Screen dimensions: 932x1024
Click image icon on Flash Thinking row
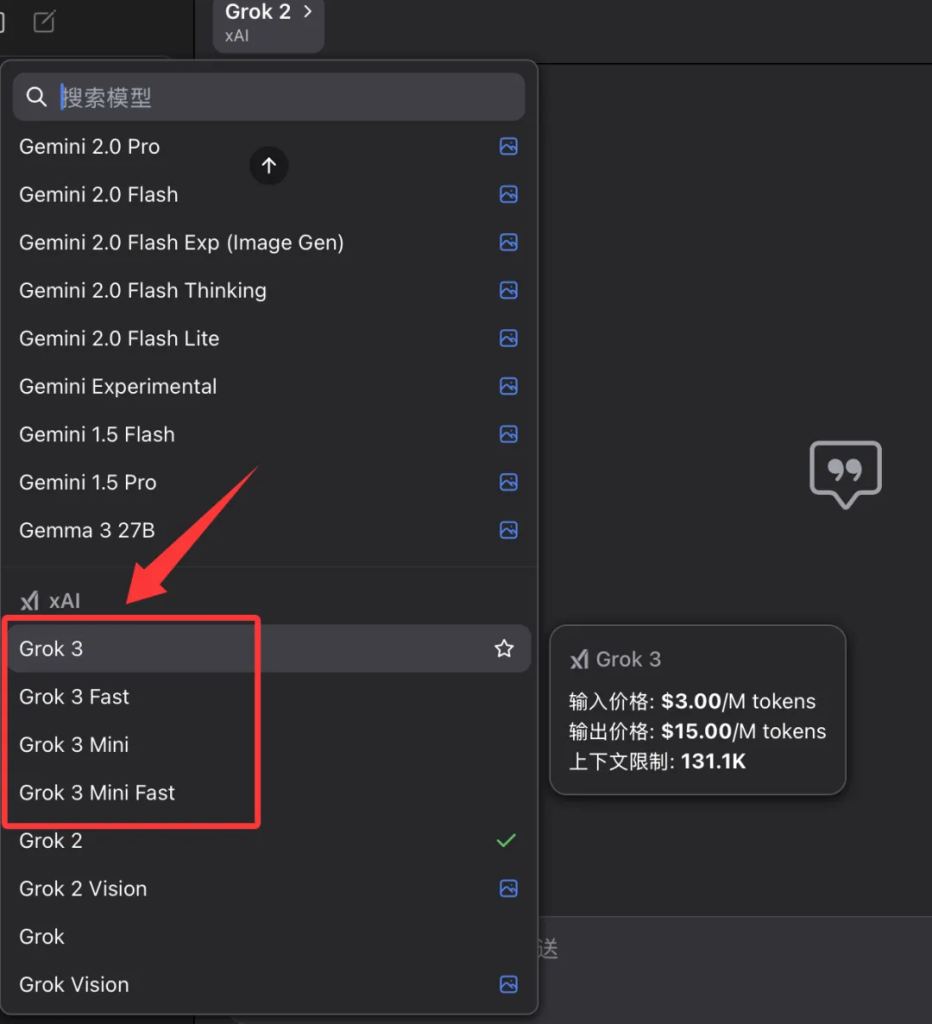point(509,291)
